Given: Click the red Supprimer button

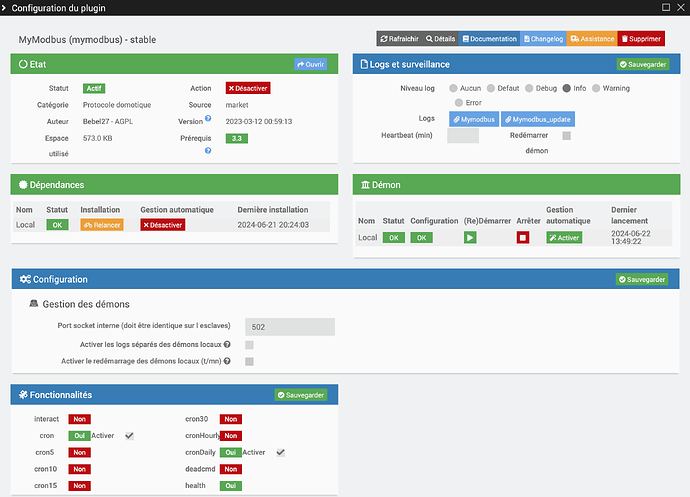Looking at the screenshot, I should [x=641, y=39].
